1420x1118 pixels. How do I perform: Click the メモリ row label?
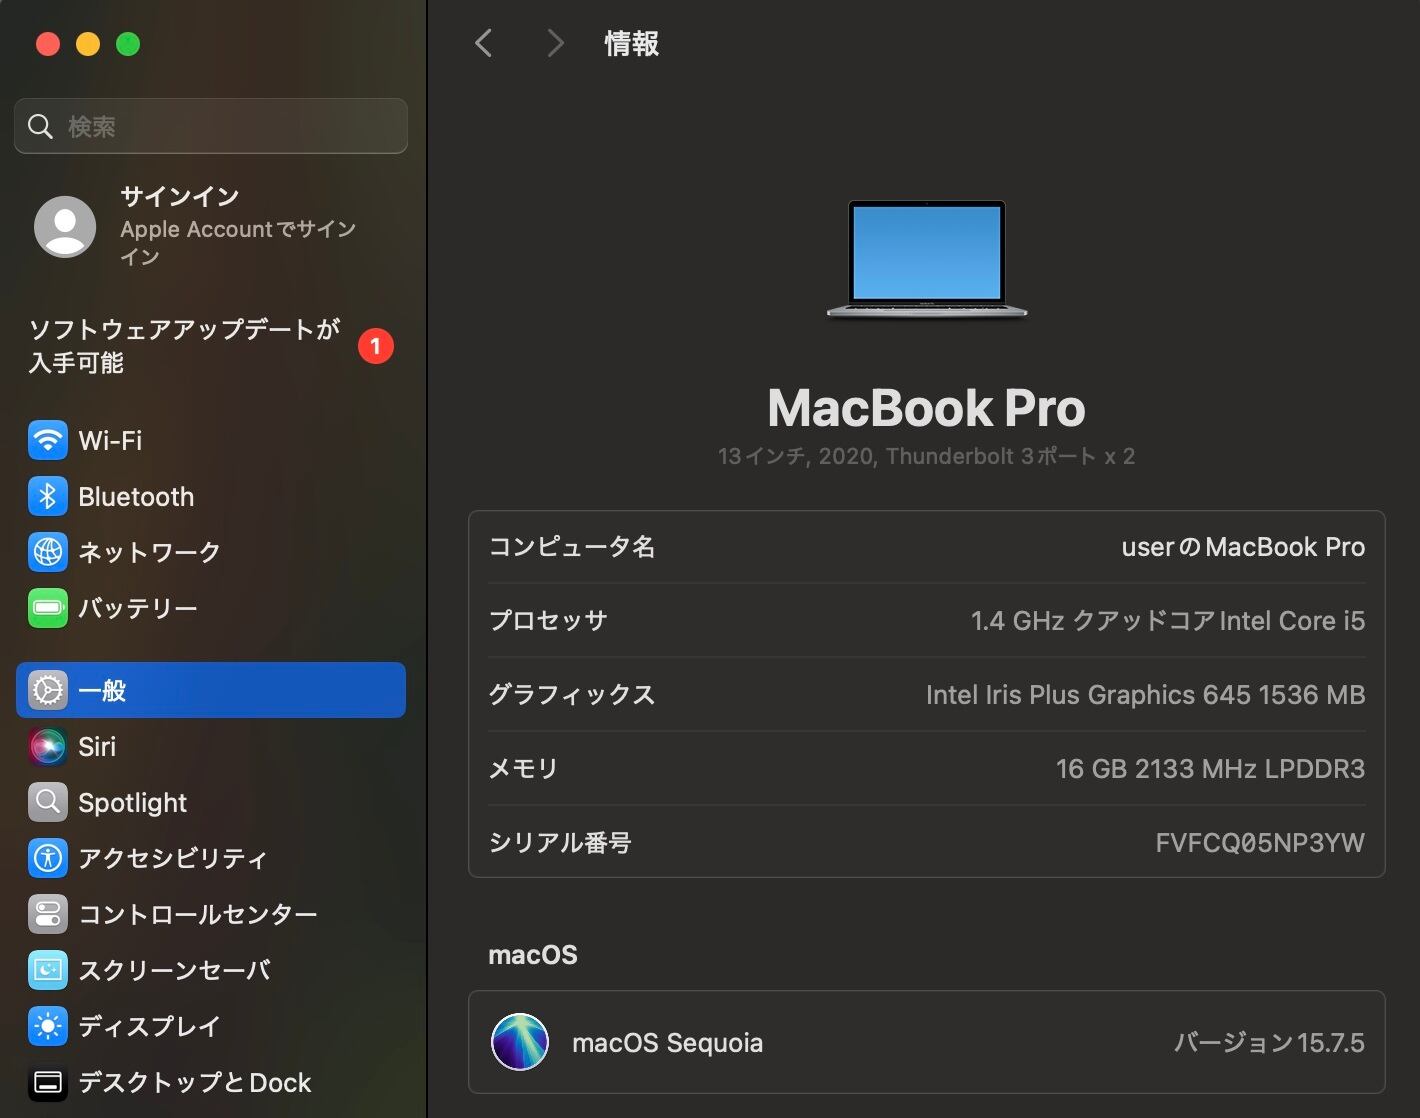[x=524, y=769]
